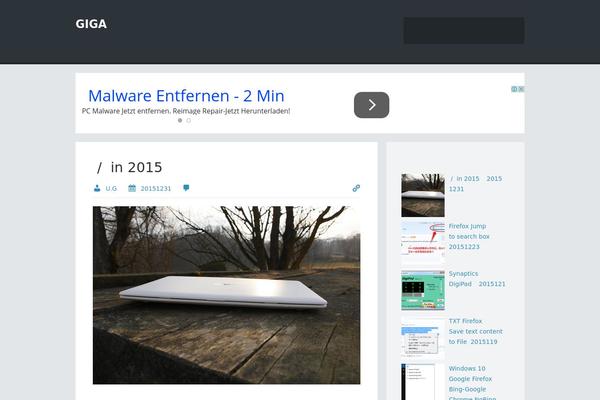Open the ad info icon
This screenshot has width=600, height=400.
tap(514, 89)
